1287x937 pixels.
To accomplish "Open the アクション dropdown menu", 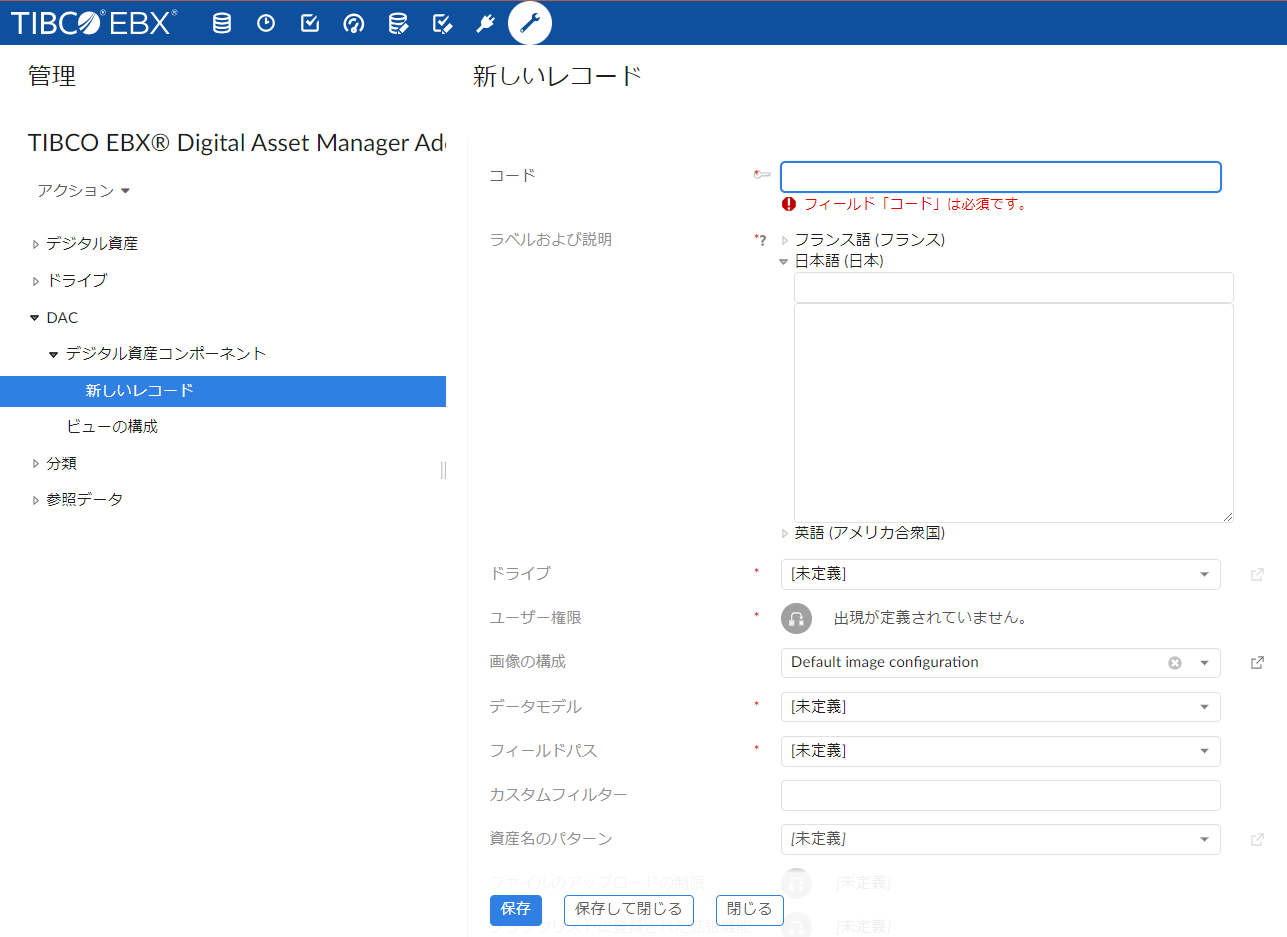I will (x=84, y=190).
